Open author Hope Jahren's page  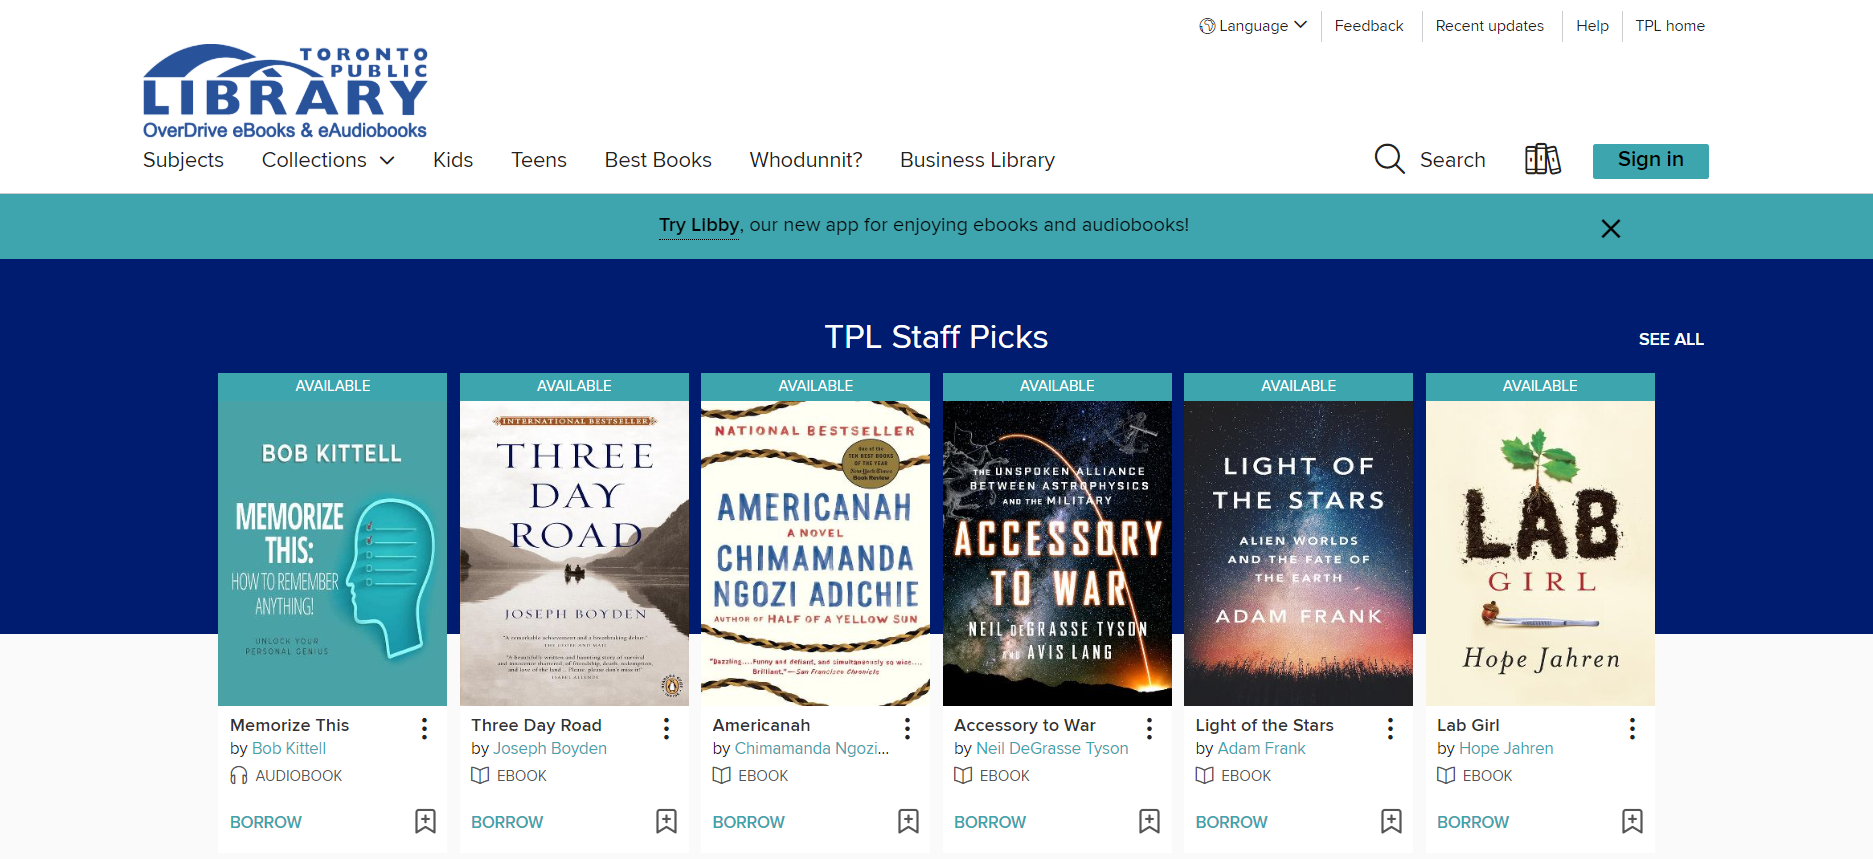tap(1506, 748)
